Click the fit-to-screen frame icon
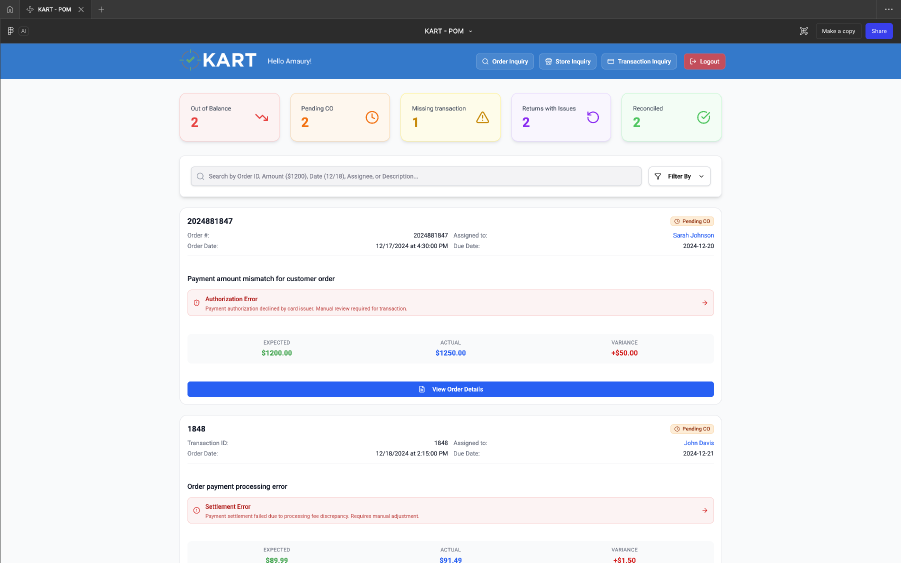901x563 pixels. click(804, 31)
